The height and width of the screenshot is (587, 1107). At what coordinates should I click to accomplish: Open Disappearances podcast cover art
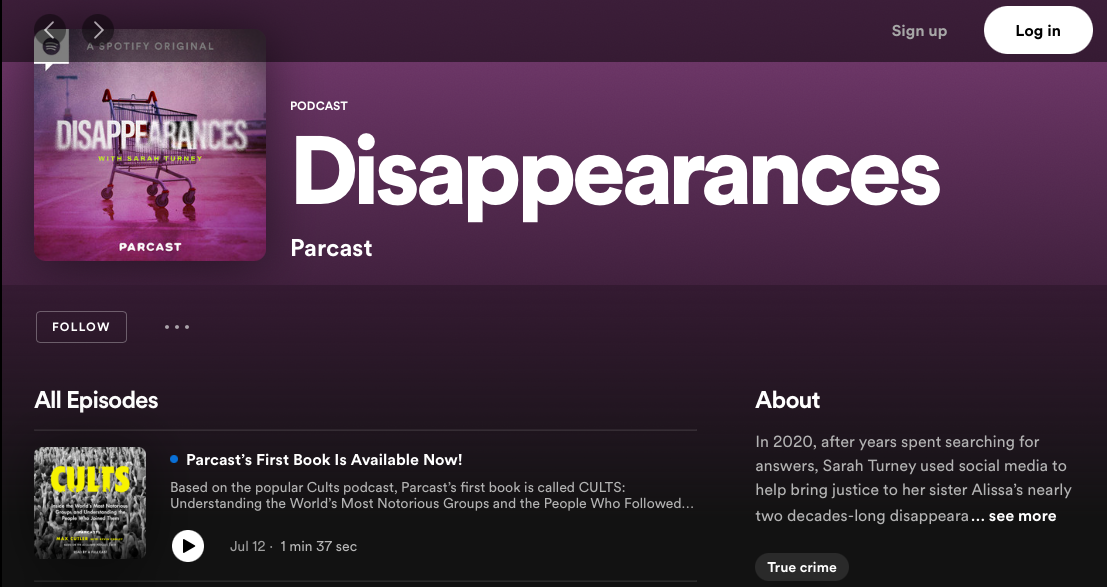tap(150, 146)
